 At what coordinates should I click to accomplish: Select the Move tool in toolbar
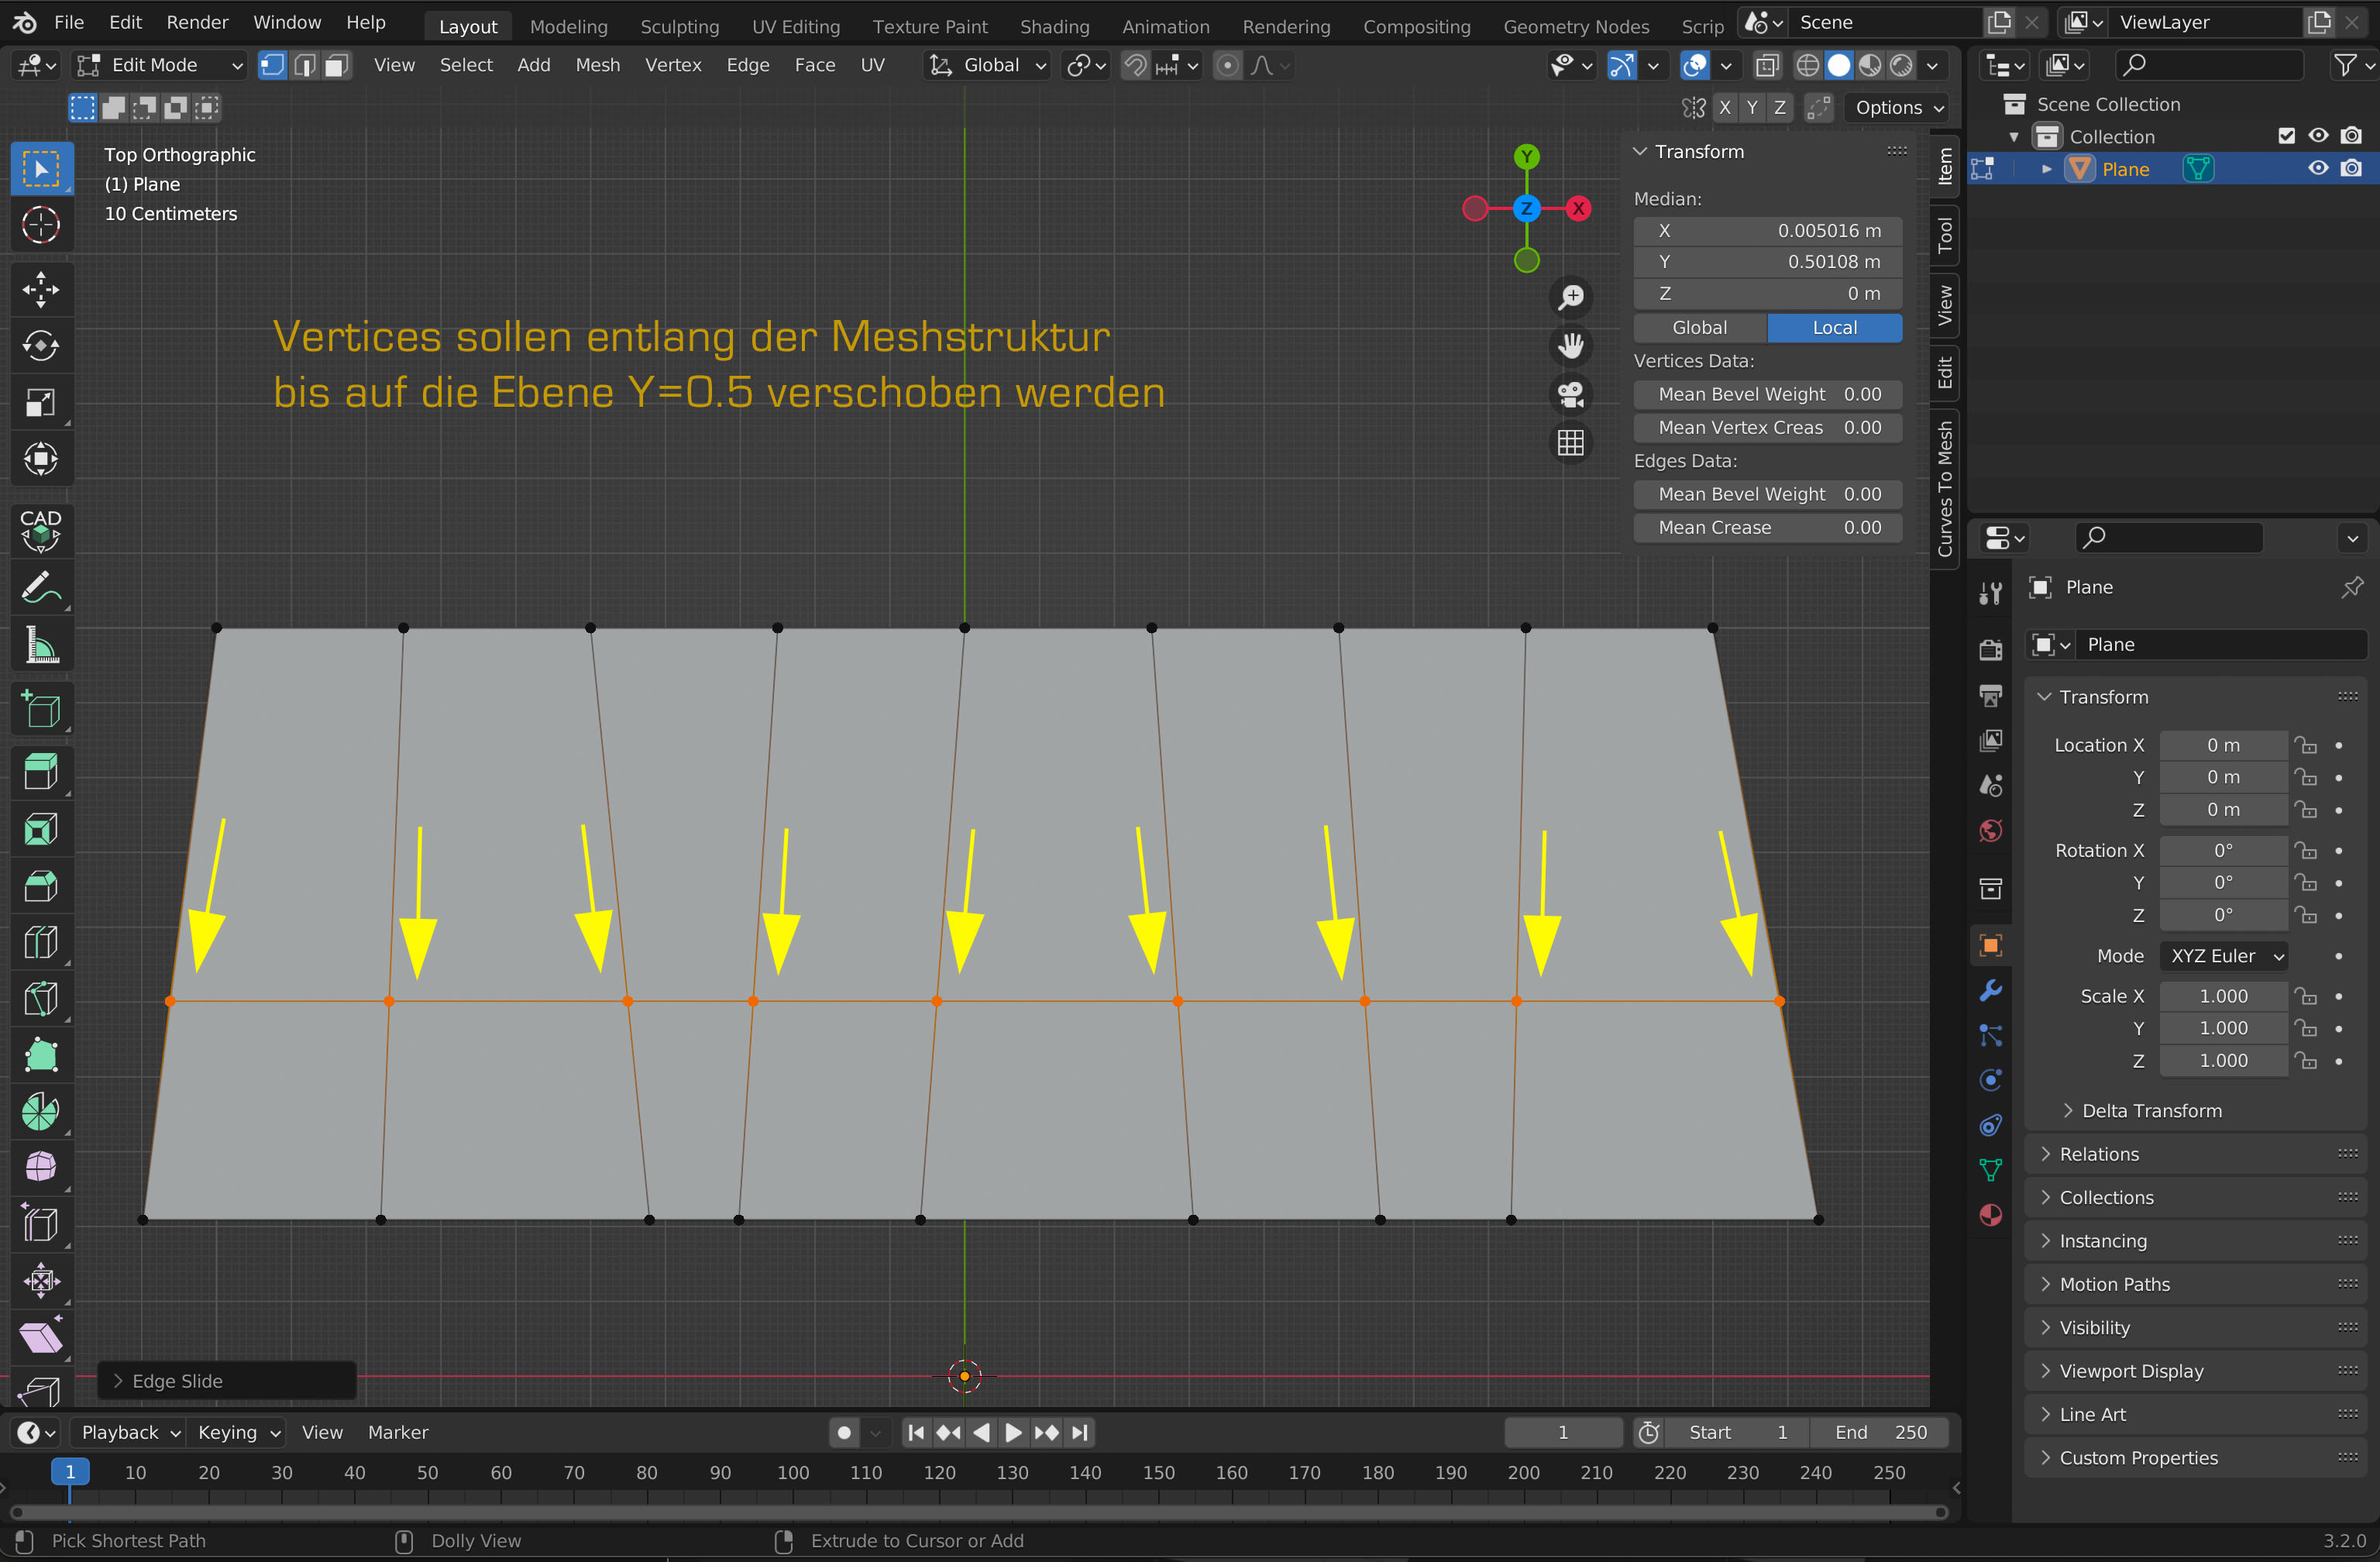click(40, 289)
